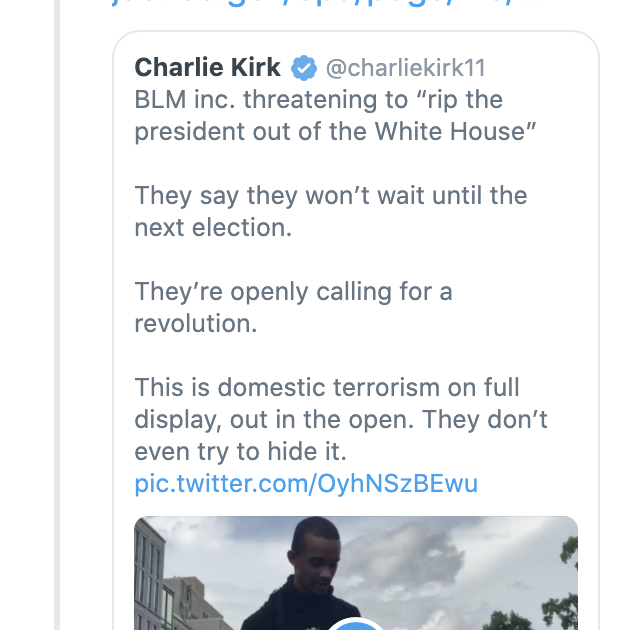Click the blue verified badge icon

pos(304,68)
